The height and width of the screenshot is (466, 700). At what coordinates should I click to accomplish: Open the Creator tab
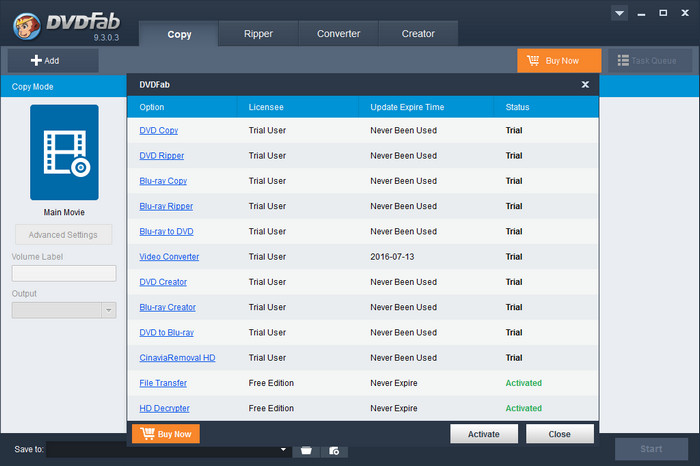(x=418, y=34)
